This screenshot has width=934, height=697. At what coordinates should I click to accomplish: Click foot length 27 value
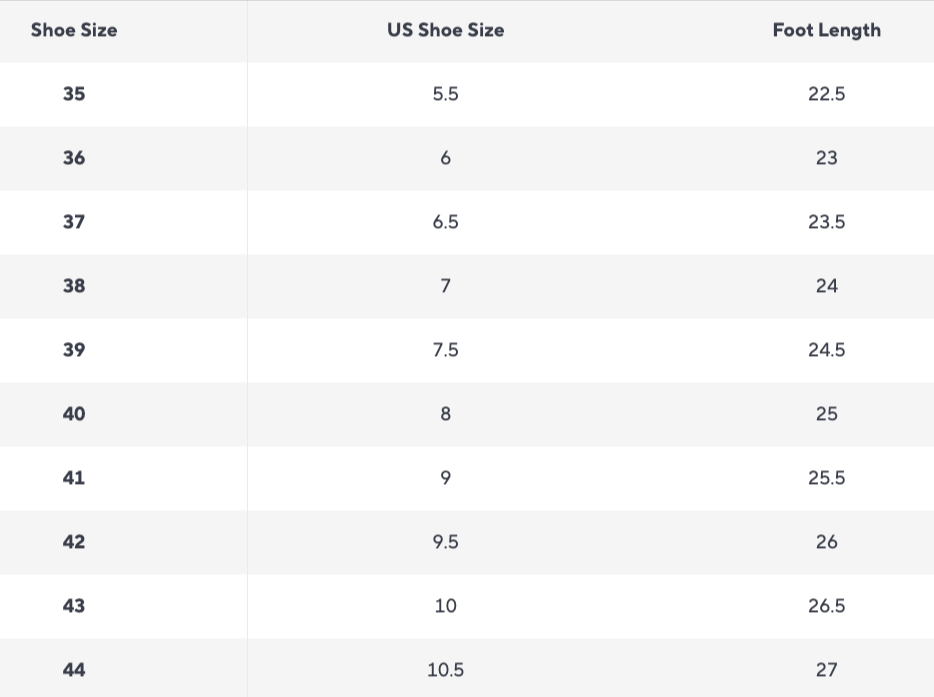(826, 670)
